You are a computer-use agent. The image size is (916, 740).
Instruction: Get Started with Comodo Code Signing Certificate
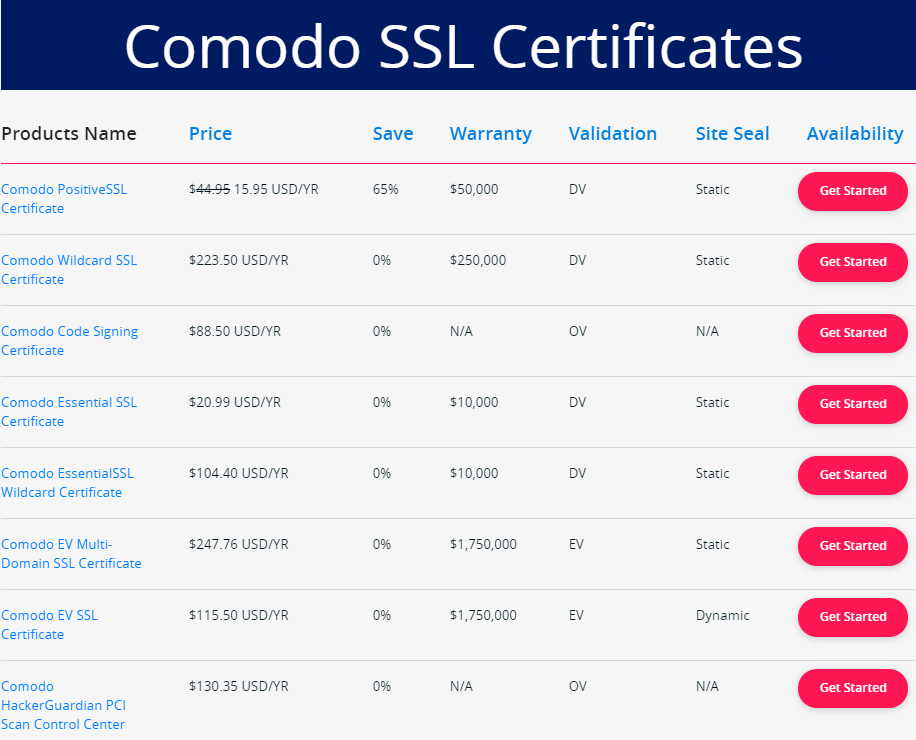[x=852, y=333]
